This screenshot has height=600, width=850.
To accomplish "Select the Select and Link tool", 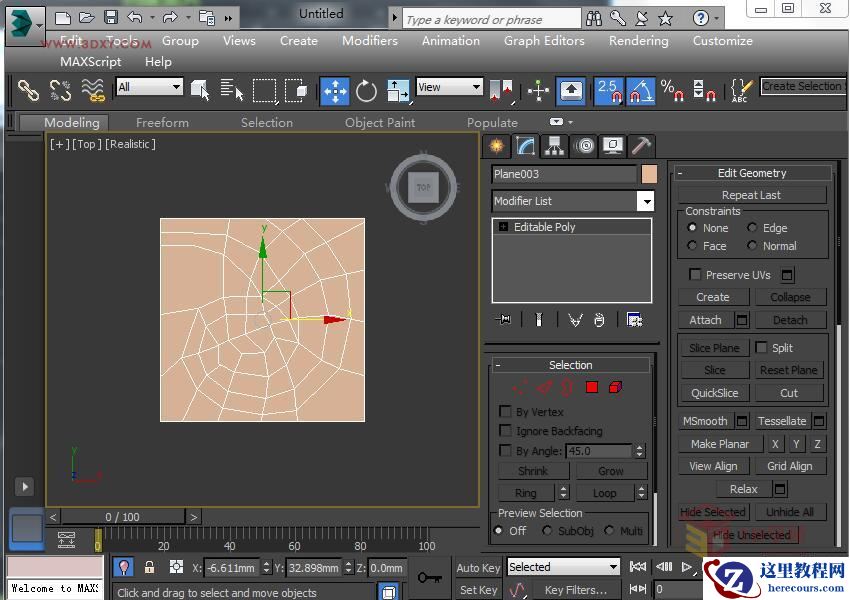I will click(x=27, y=90).
